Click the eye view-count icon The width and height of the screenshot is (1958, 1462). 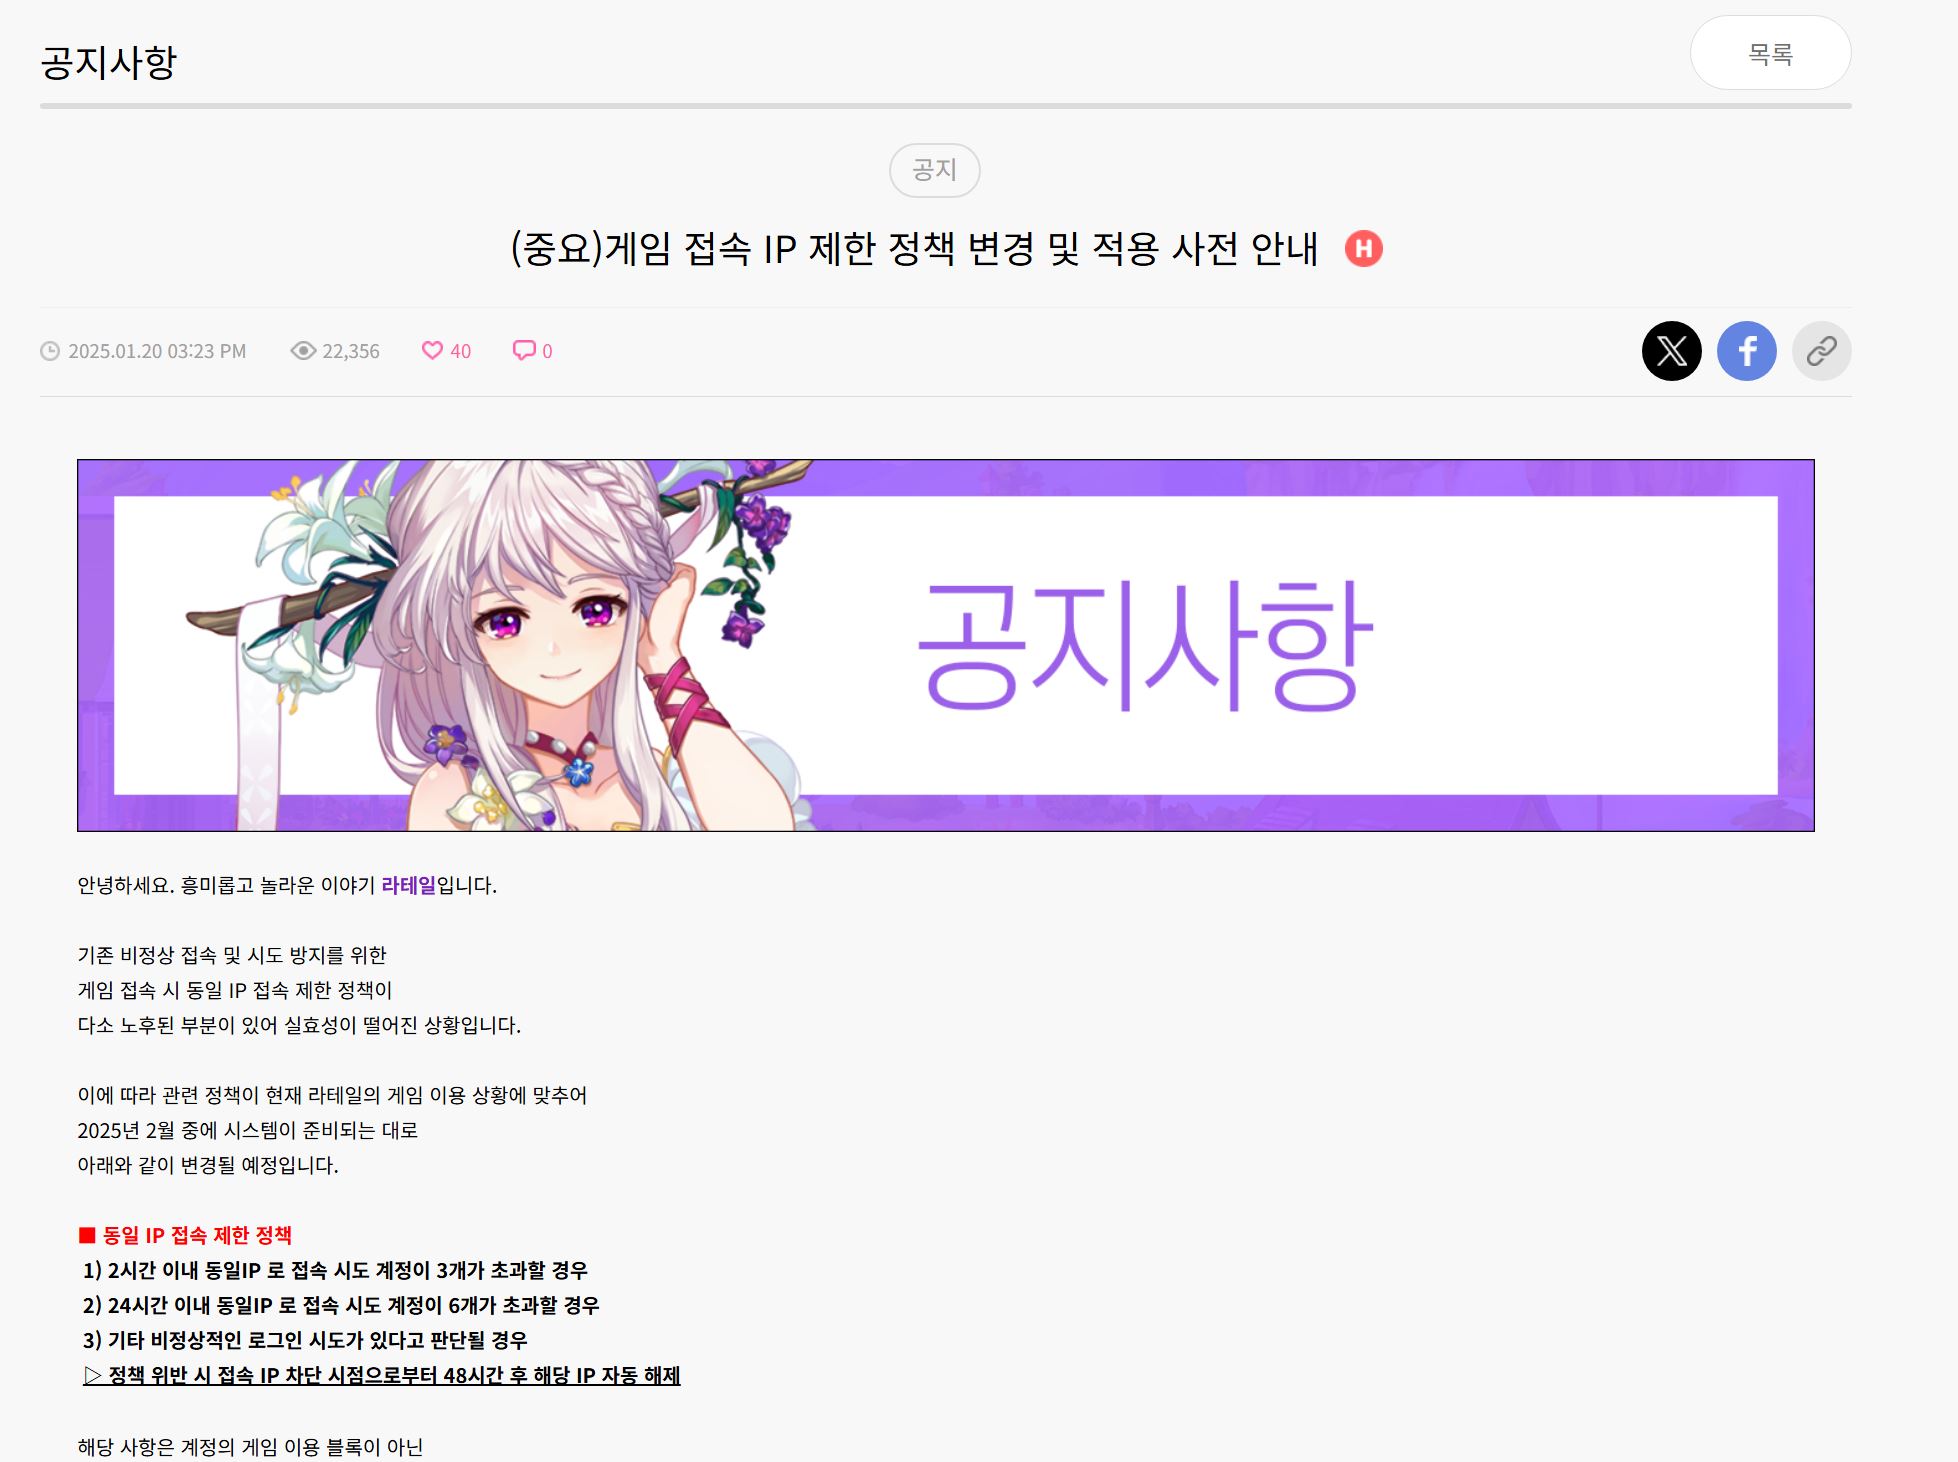303,350
